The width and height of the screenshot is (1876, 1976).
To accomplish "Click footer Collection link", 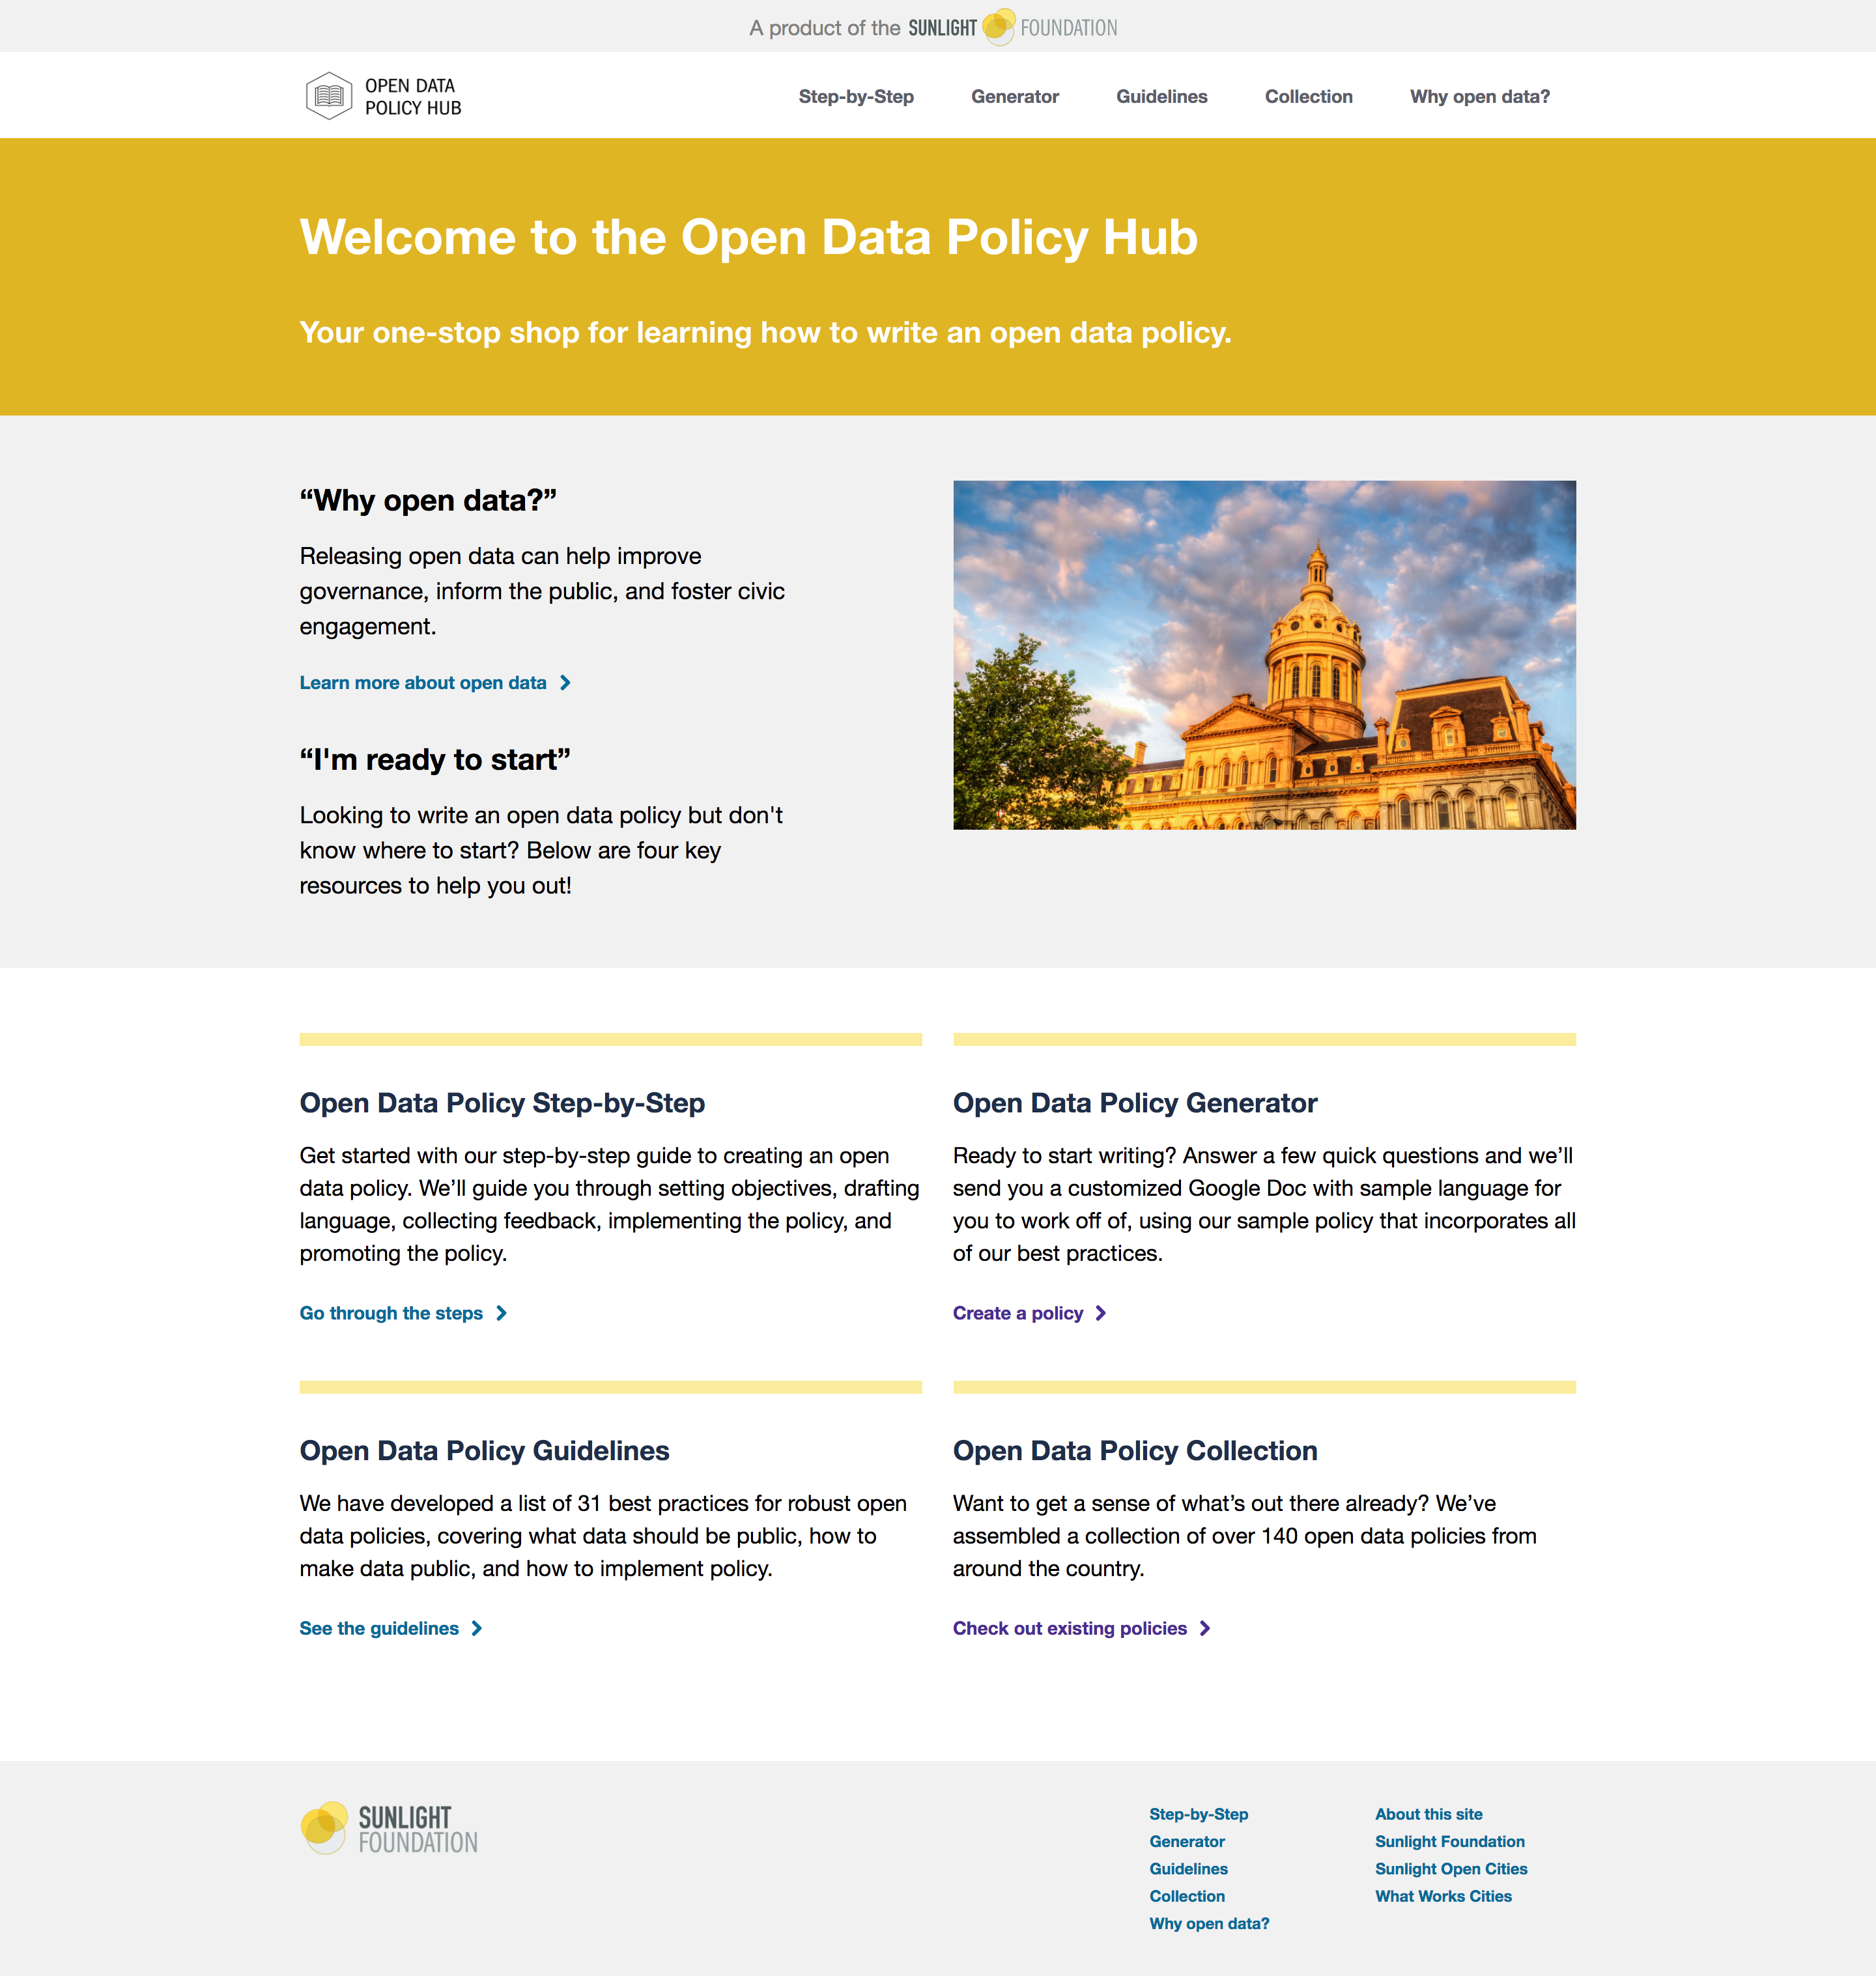I will click(x=1187, y=1896).
